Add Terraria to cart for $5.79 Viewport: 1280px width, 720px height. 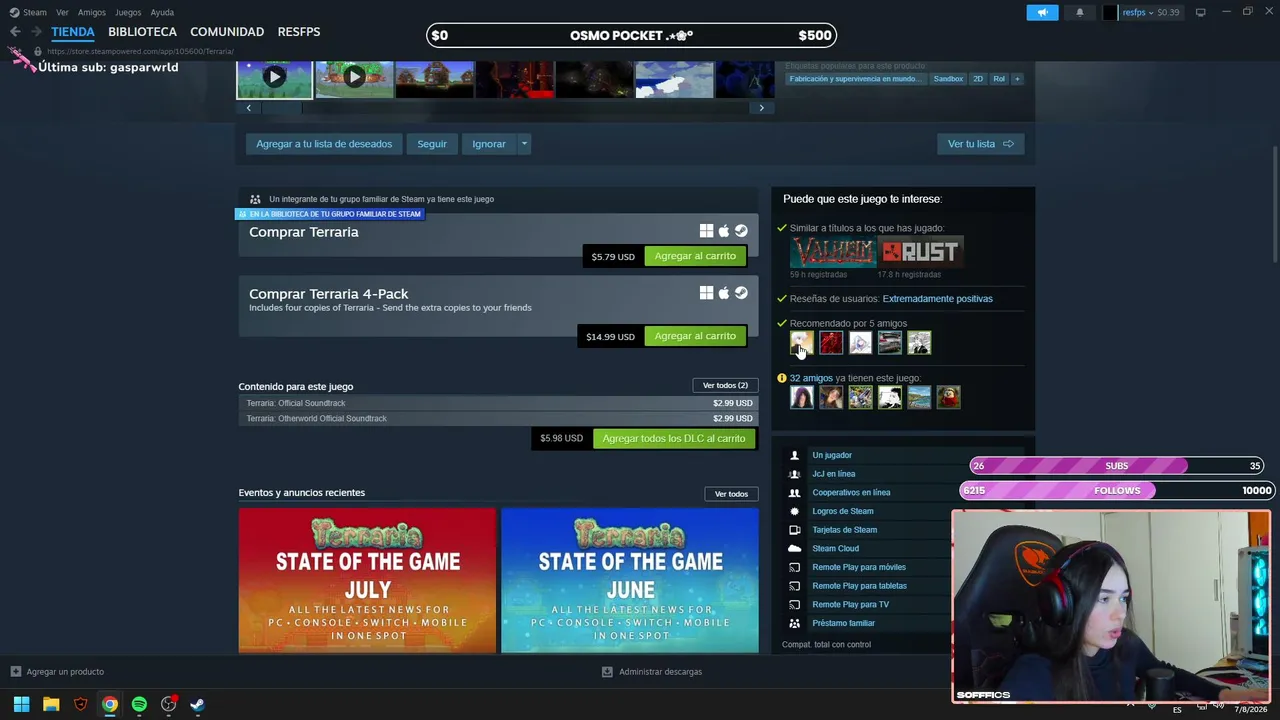coord(695,256)
